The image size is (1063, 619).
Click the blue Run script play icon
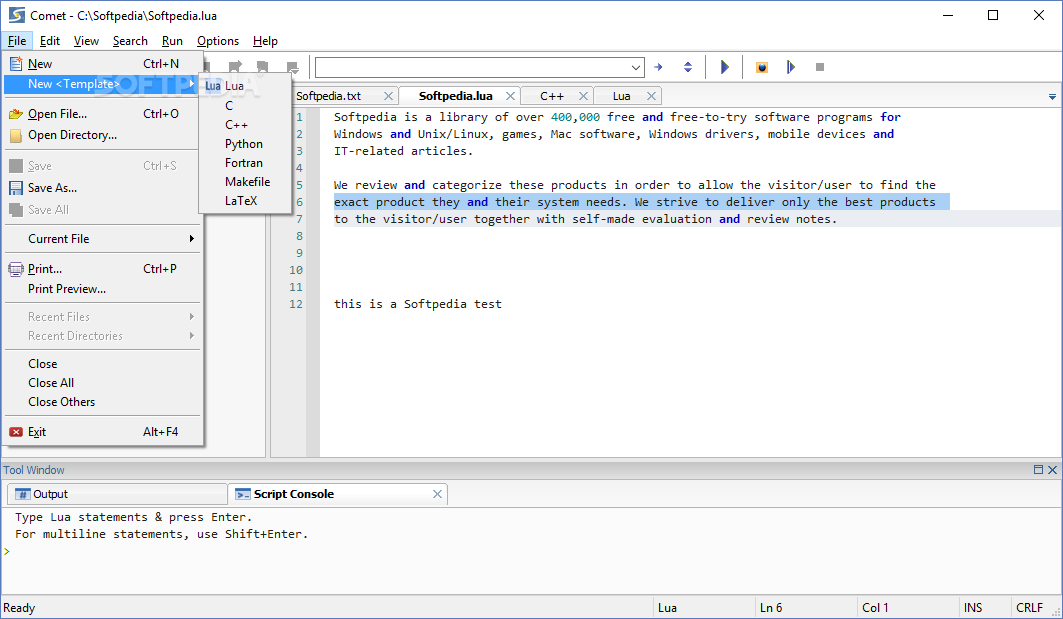[724, 67]
